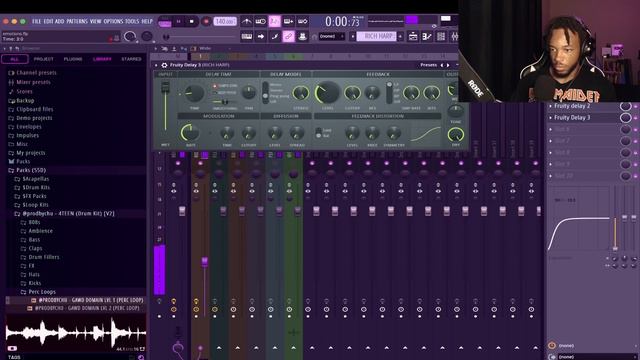Open the (none) snap dropdown

pyautogui.click(x=331, y=36)
